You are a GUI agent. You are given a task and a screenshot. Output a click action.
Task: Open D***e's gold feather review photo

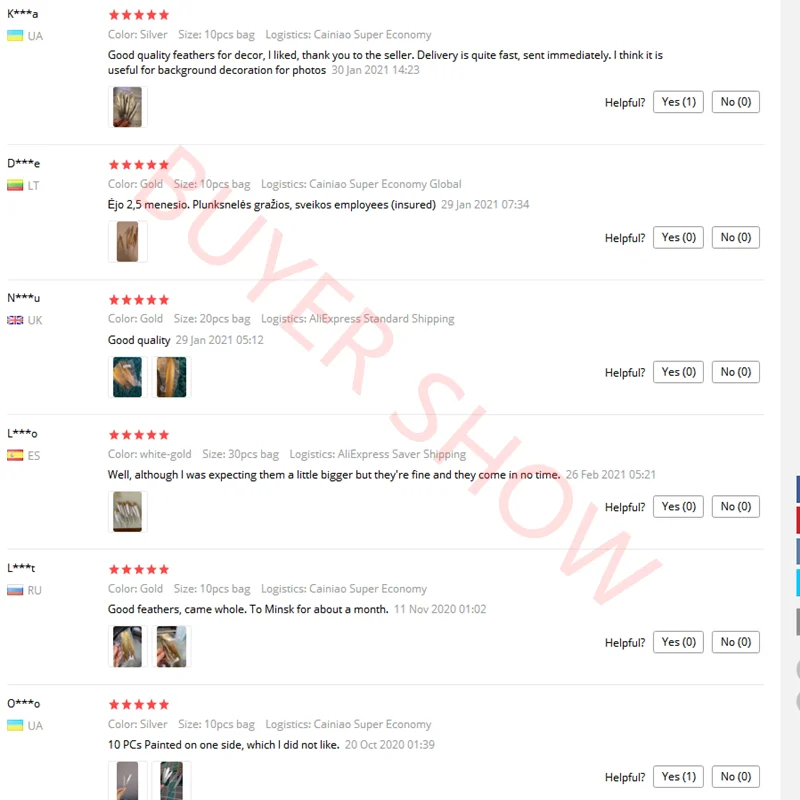(x=128, y=241)
